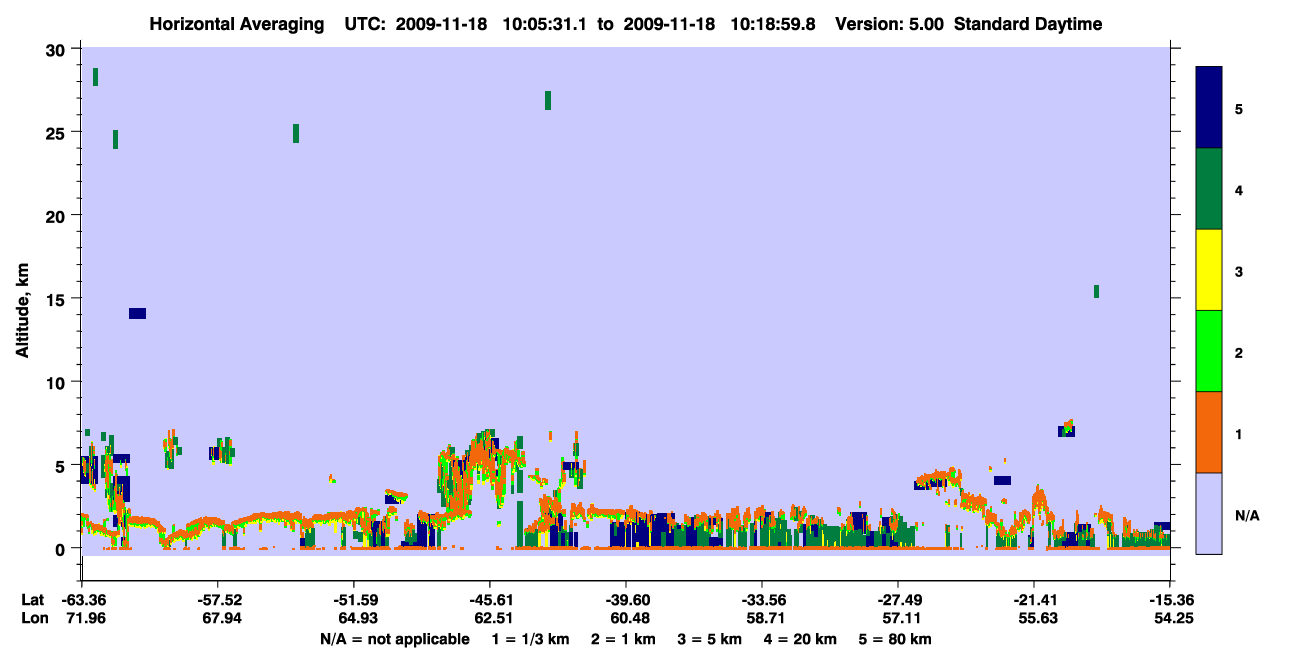Click the "Lon" row label
The height and width of the screenshot is (667, 1300).
(x=33, y=618)
